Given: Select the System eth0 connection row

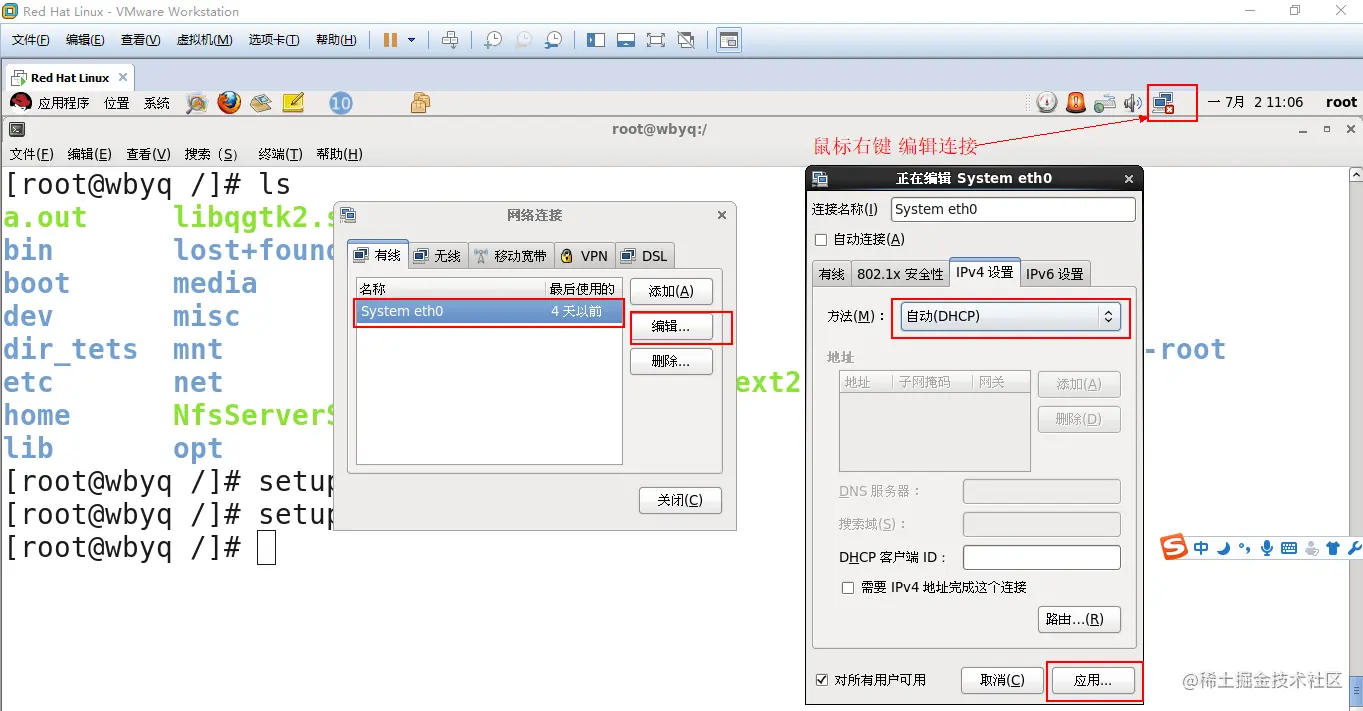Looking at the screenshot, I should 489,311.
